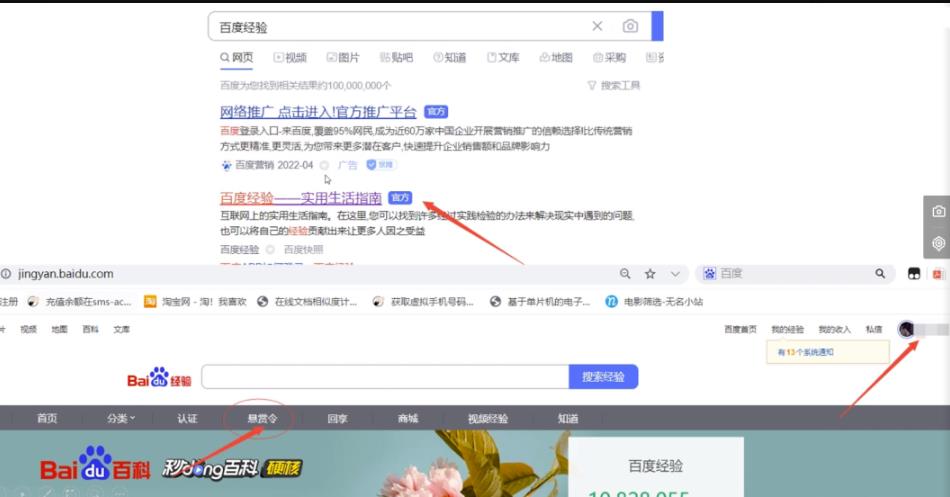Viewport: 950px width, 497px height.
Task: Select the 悬赏令 navigation item
Action: [x=263, y=418]
